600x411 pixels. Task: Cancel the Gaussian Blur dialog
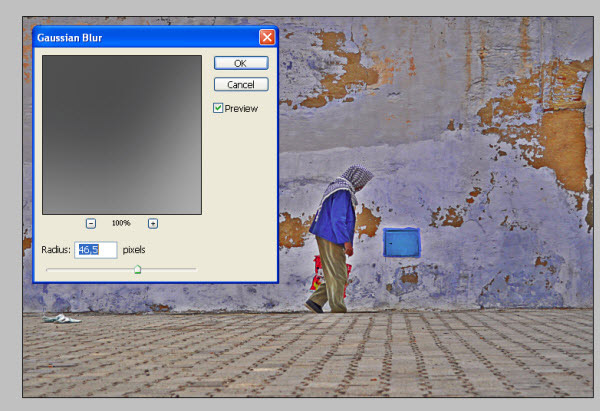(241, 84)
